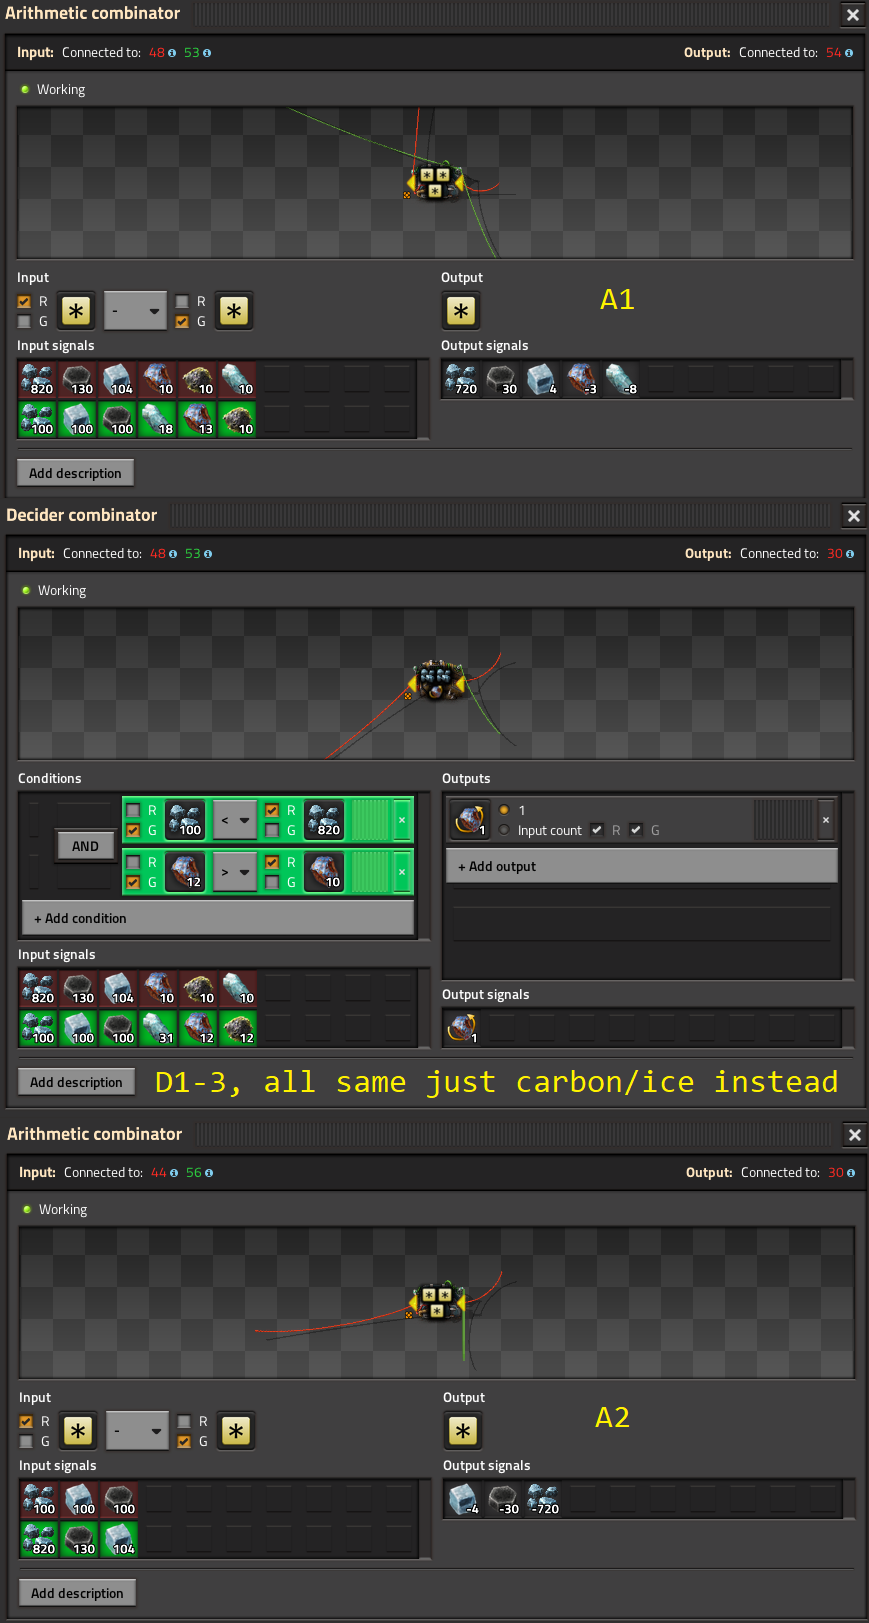The image size is (869, 1623).
Task: Click the Each output signal button in panel A2
Action: [463, 1431]
